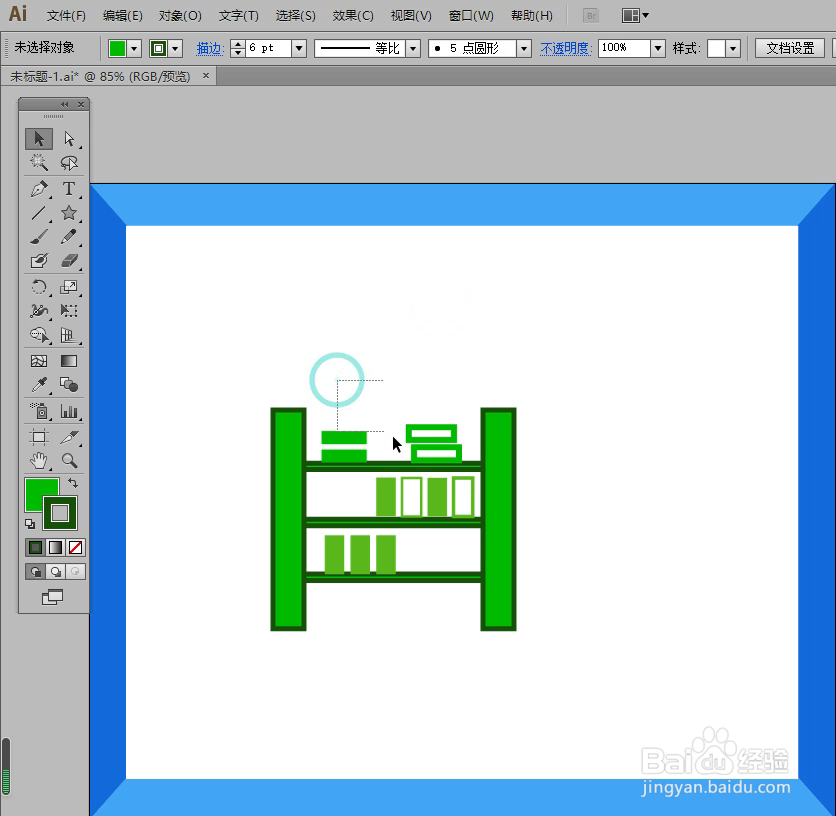Viewport: 836px width, 816px height.
Task: Select the Column Graph tool
Action: (x=69, y=411)
